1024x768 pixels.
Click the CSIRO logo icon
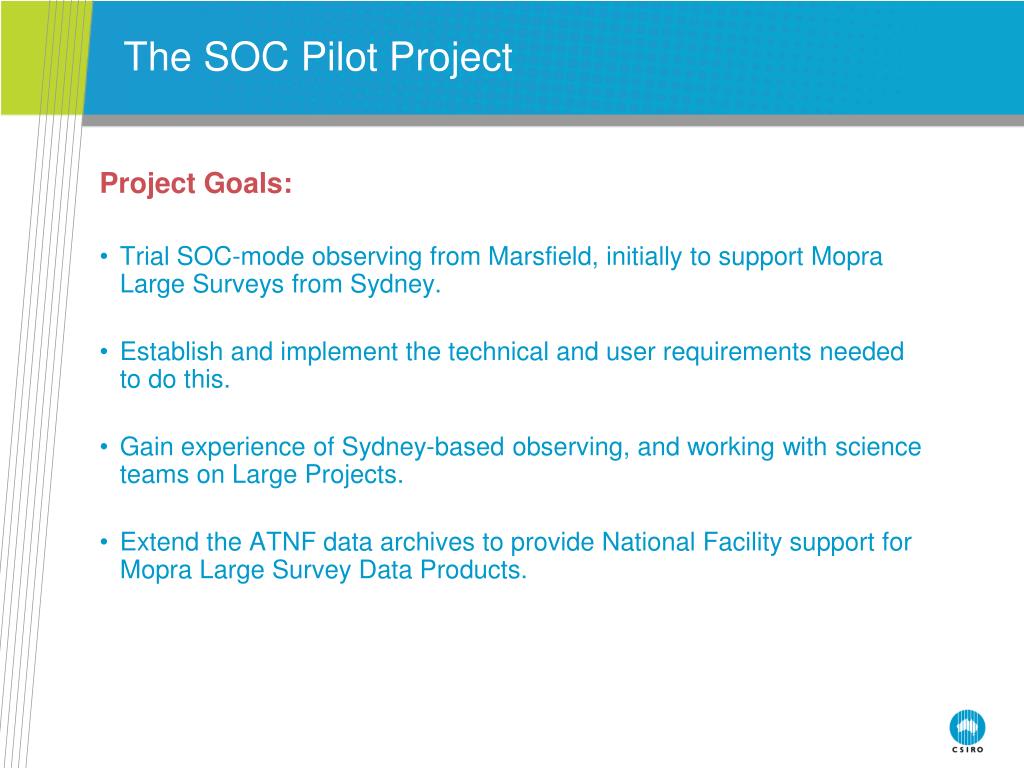[967, 727]
